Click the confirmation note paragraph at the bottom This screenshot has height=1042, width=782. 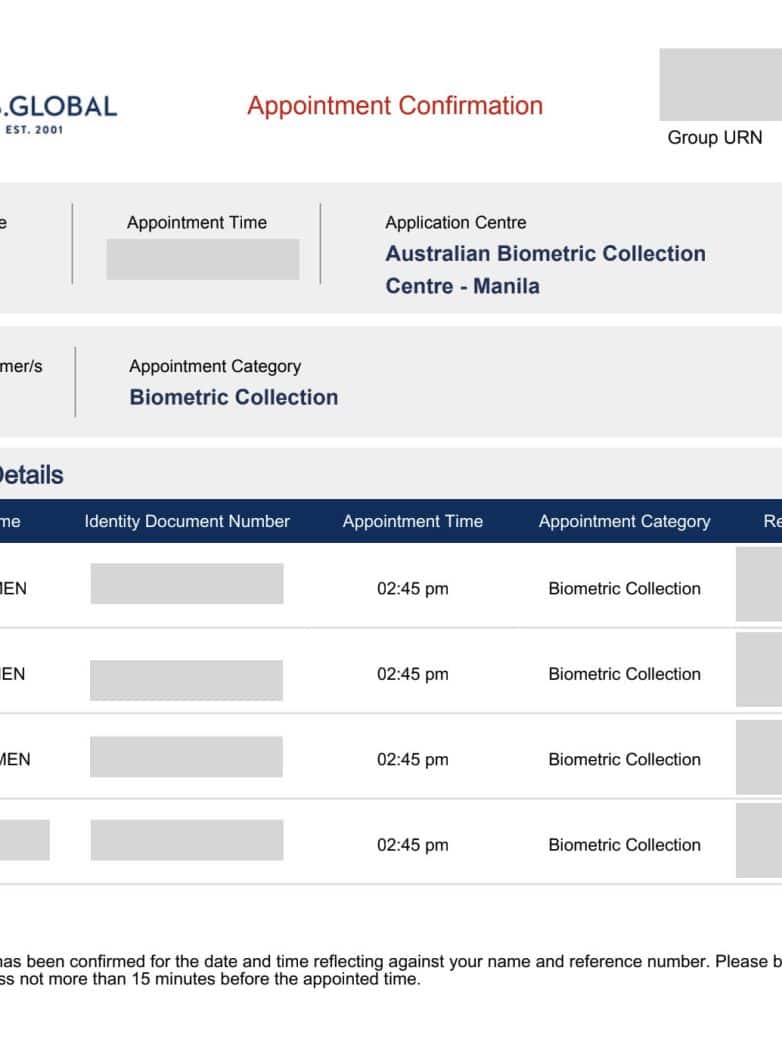pos(390,971)
